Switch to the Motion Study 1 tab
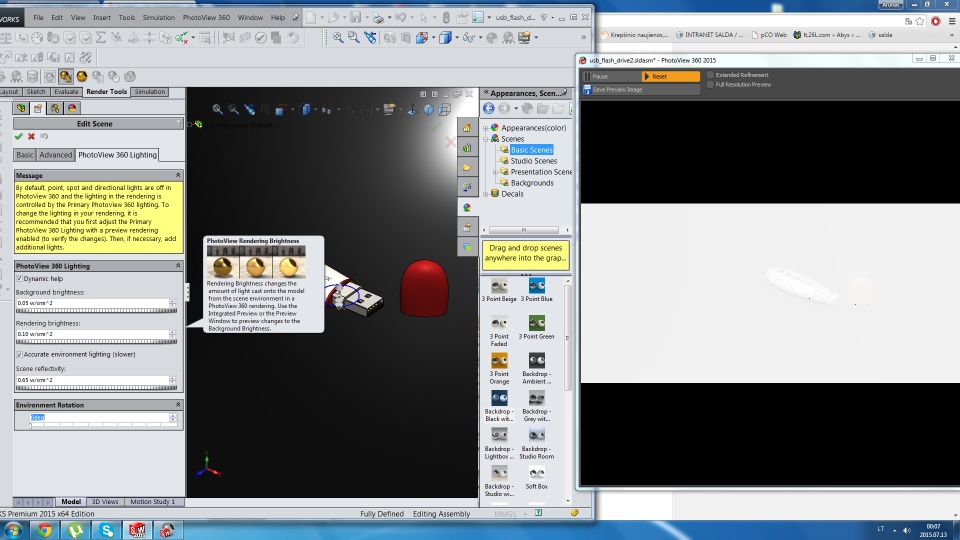This screenshot has height=540, width=960. 152,501
